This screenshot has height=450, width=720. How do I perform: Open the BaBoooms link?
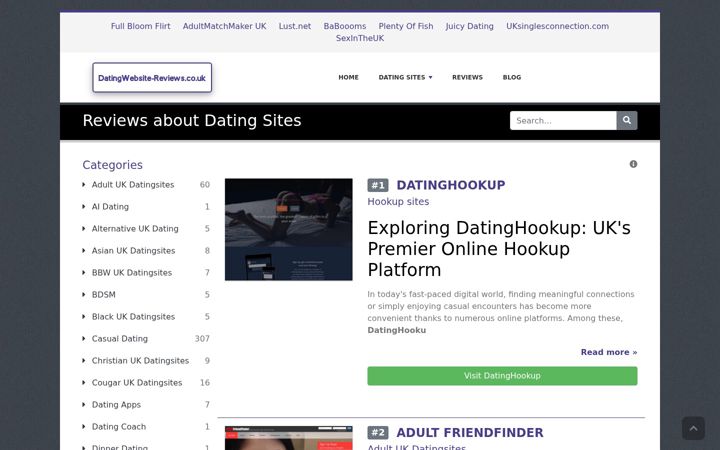point(345,26)
